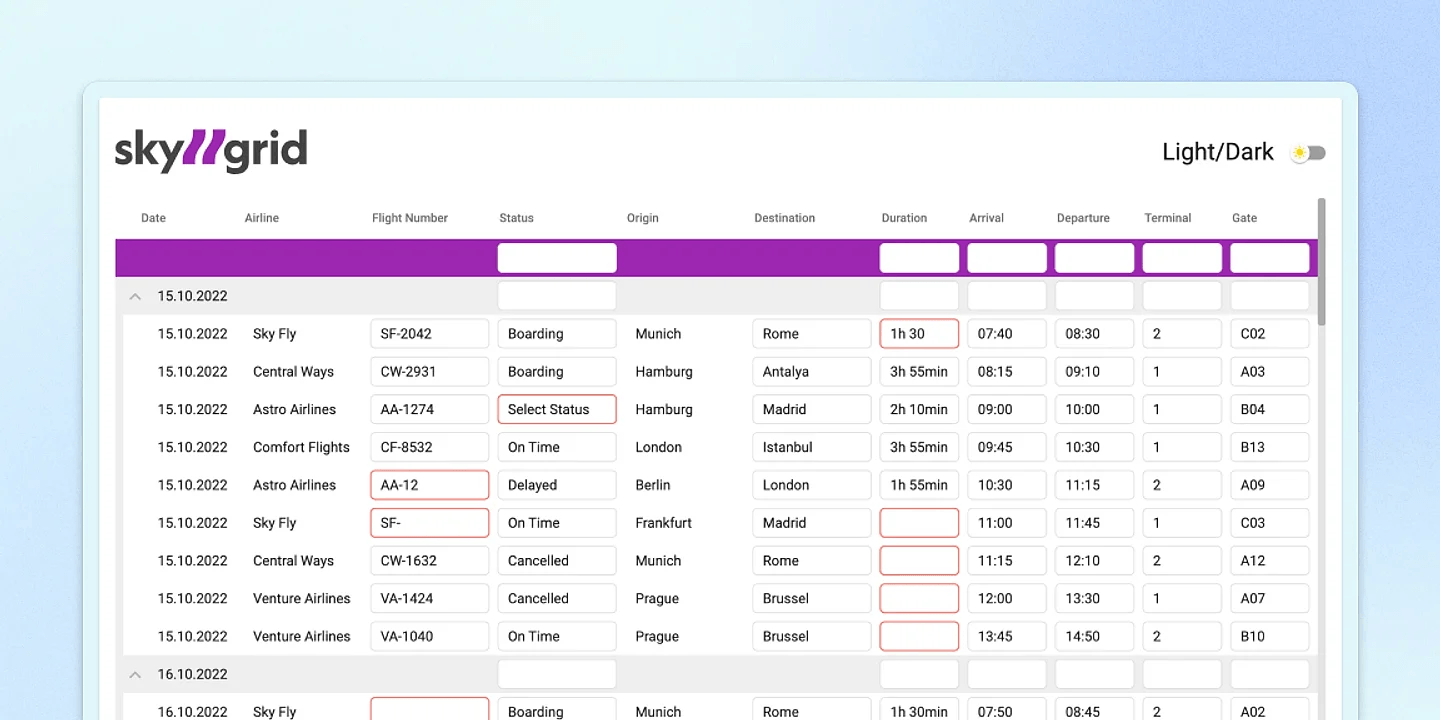1440x720 pixels.
Task: Click the 13:30 departure time field
Action: tap(1094, 599)
